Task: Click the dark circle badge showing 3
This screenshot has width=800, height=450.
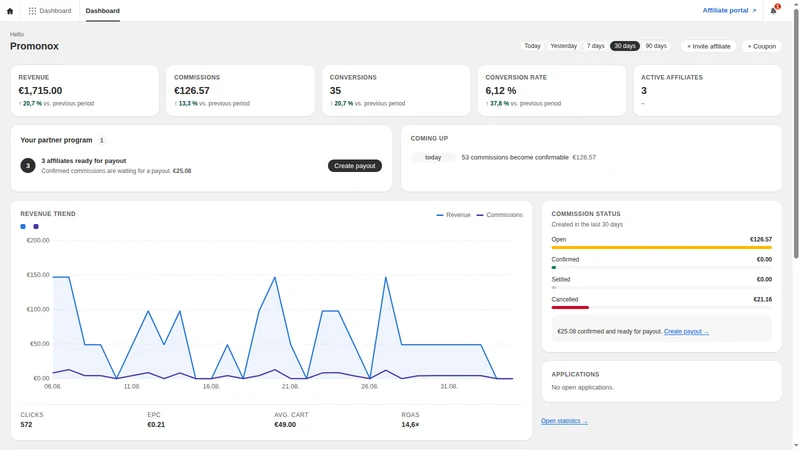Action: click(28, 166)
